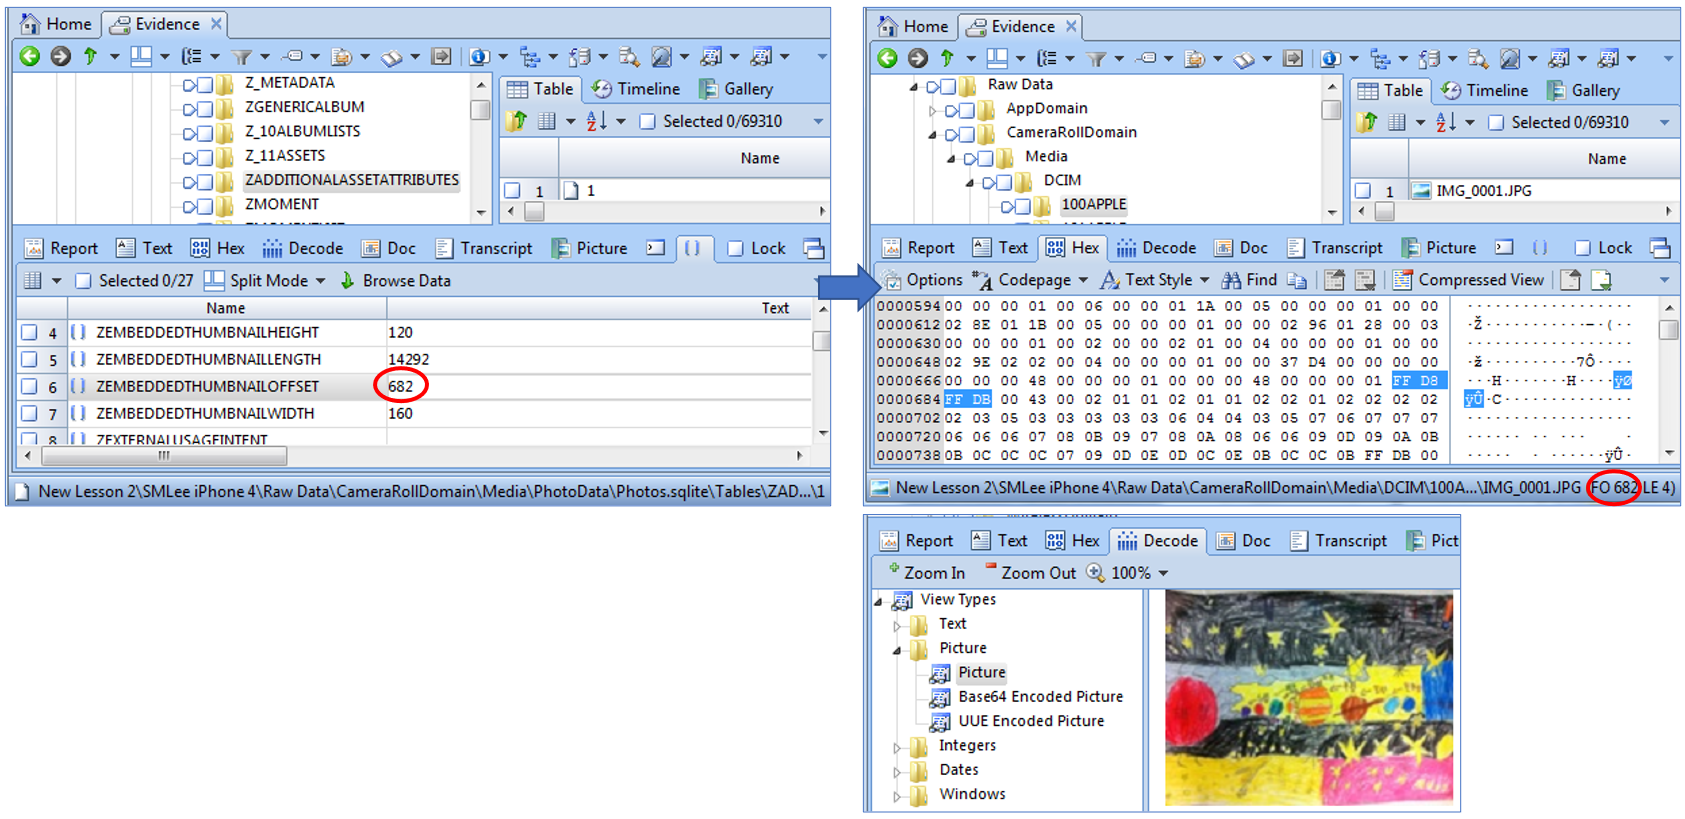Switch to Home tab in upper right window
The height and width of the screenshot is (819, 1685).
[913, 26]
